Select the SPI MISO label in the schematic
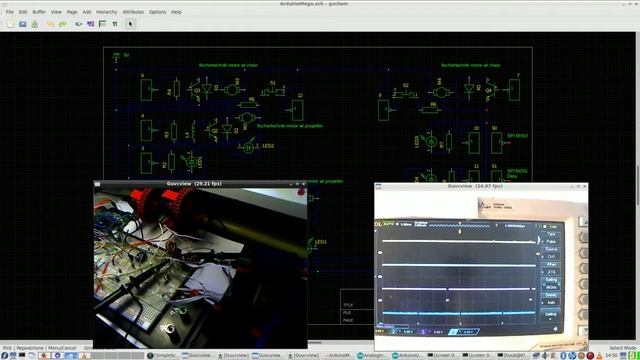The image size is (640, 360). [x=517, y=136]
